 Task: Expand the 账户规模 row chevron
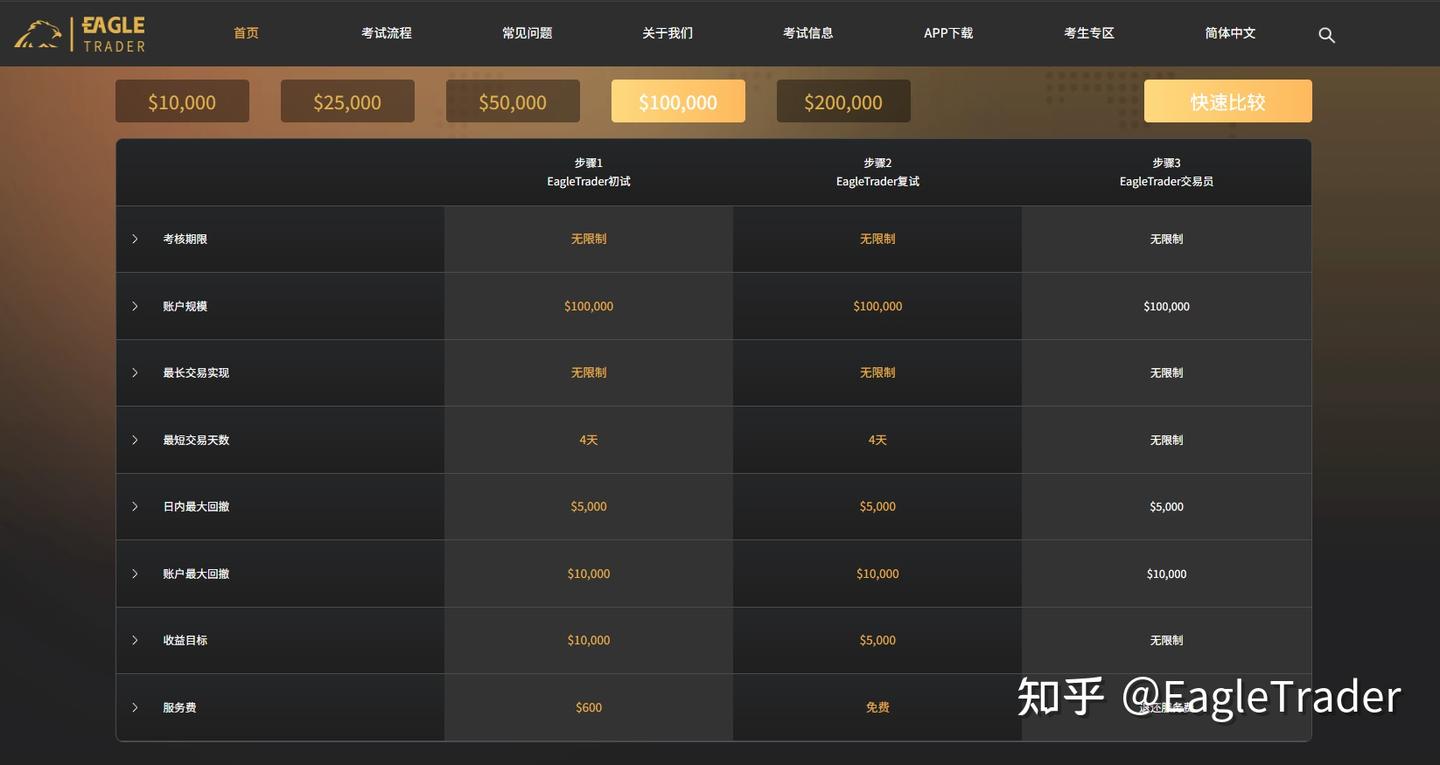click(135, 306)
